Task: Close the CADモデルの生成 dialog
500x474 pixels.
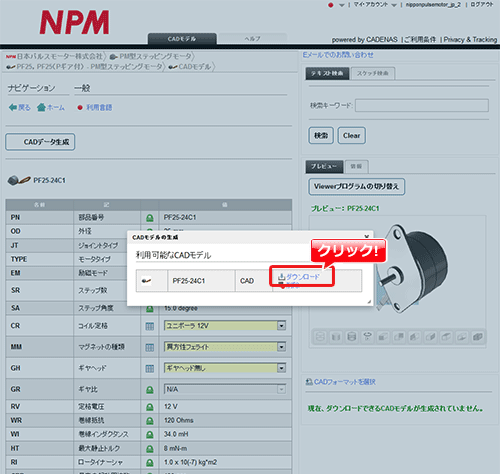Action: pyautogui.click(x=366, y=236)
